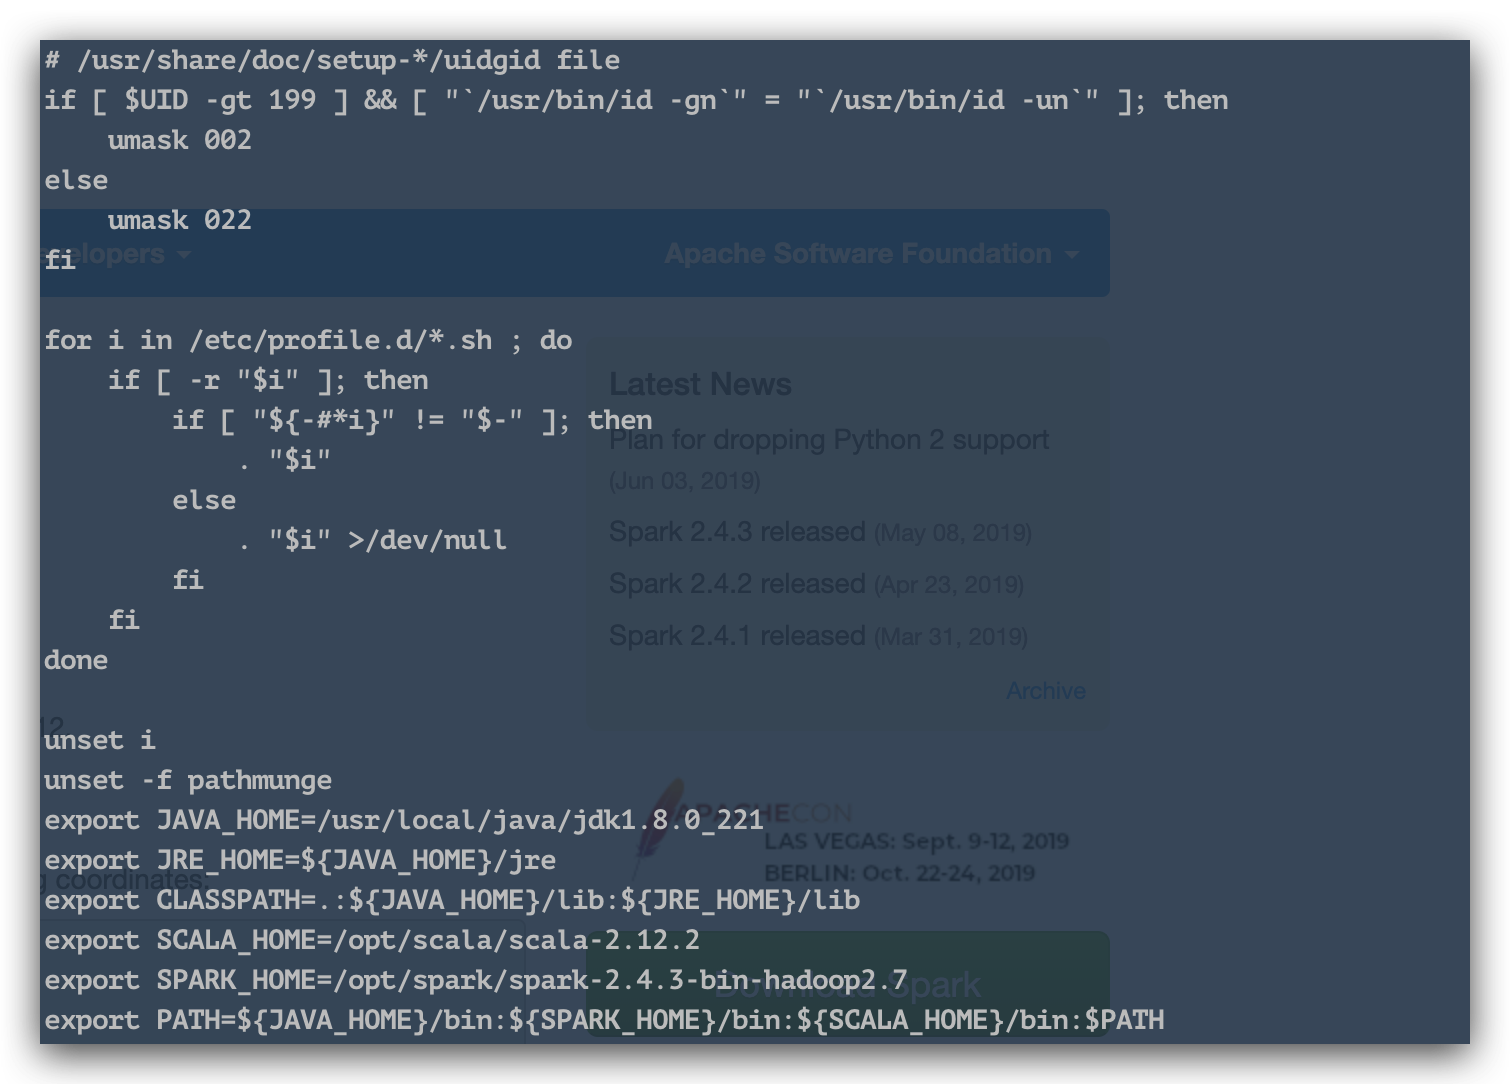Place cursor on the JAVA_HOME export line
The width and height of the screenshot is (1510, 1084).
pyautogui.click(x=400, y=820)
